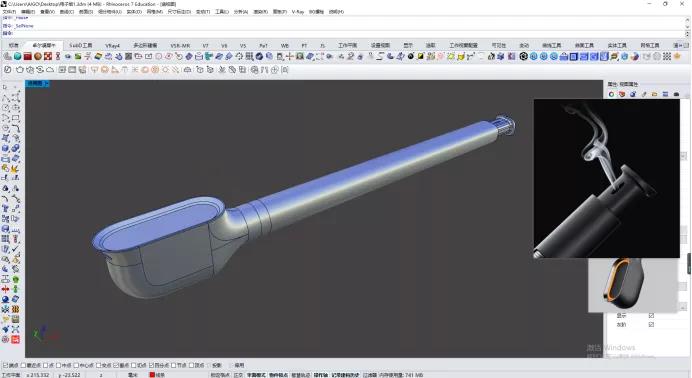The height and width of the screenshot is (378, 692).
Task: Toggle 锁定格点 in the status bar
Action: coord(220,375)
